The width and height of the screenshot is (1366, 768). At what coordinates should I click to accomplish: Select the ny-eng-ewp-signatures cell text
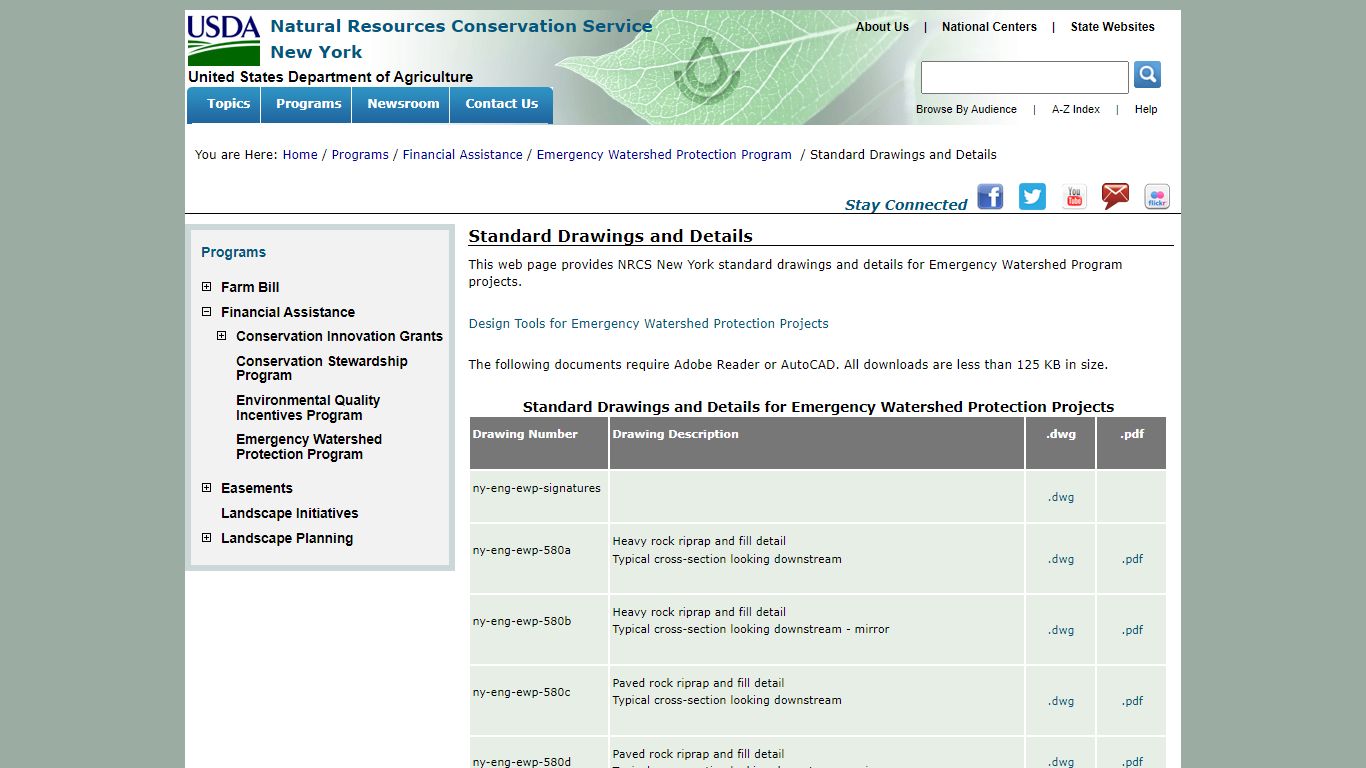point(537,488)
